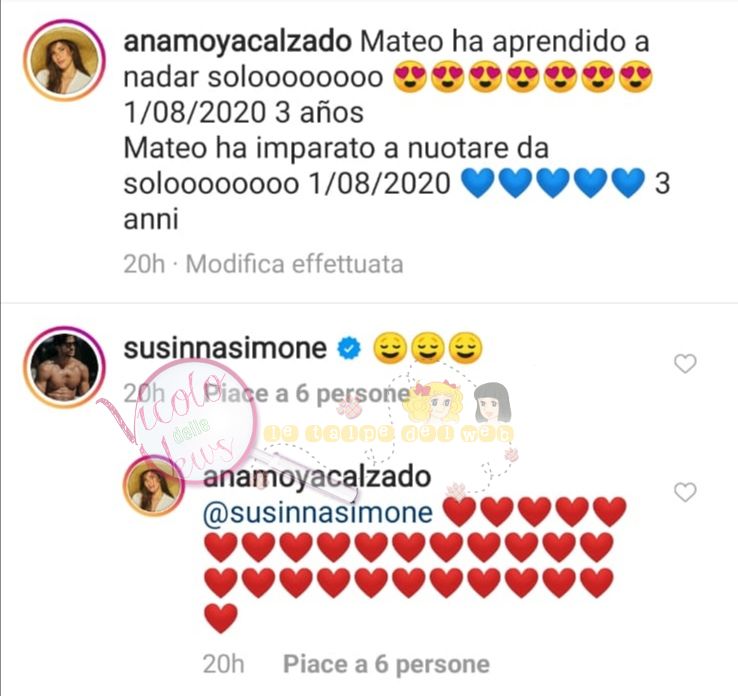738x696 pixels.
Task: Click the 20h timestamp under the hearts reply
Action: click(x=223, y=664)
